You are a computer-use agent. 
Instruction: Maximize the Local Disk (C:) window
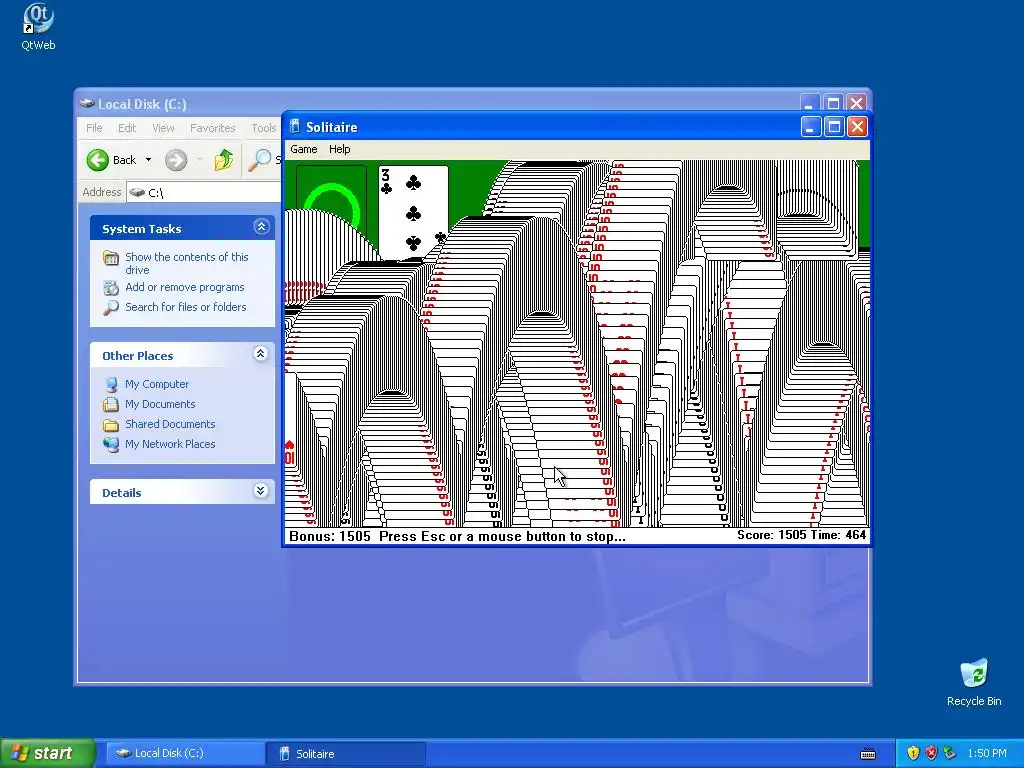833,103
